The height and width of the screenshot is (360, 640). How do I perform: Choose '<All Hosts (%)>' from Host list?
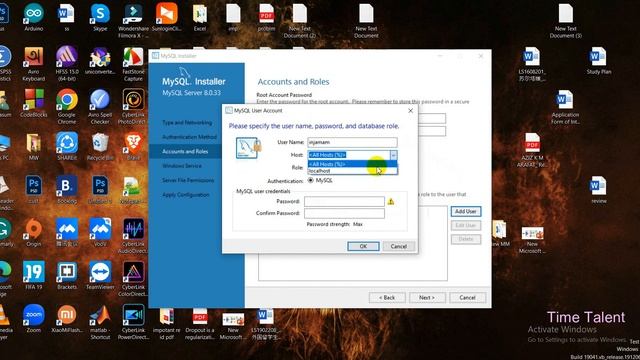tap(352, 164)
